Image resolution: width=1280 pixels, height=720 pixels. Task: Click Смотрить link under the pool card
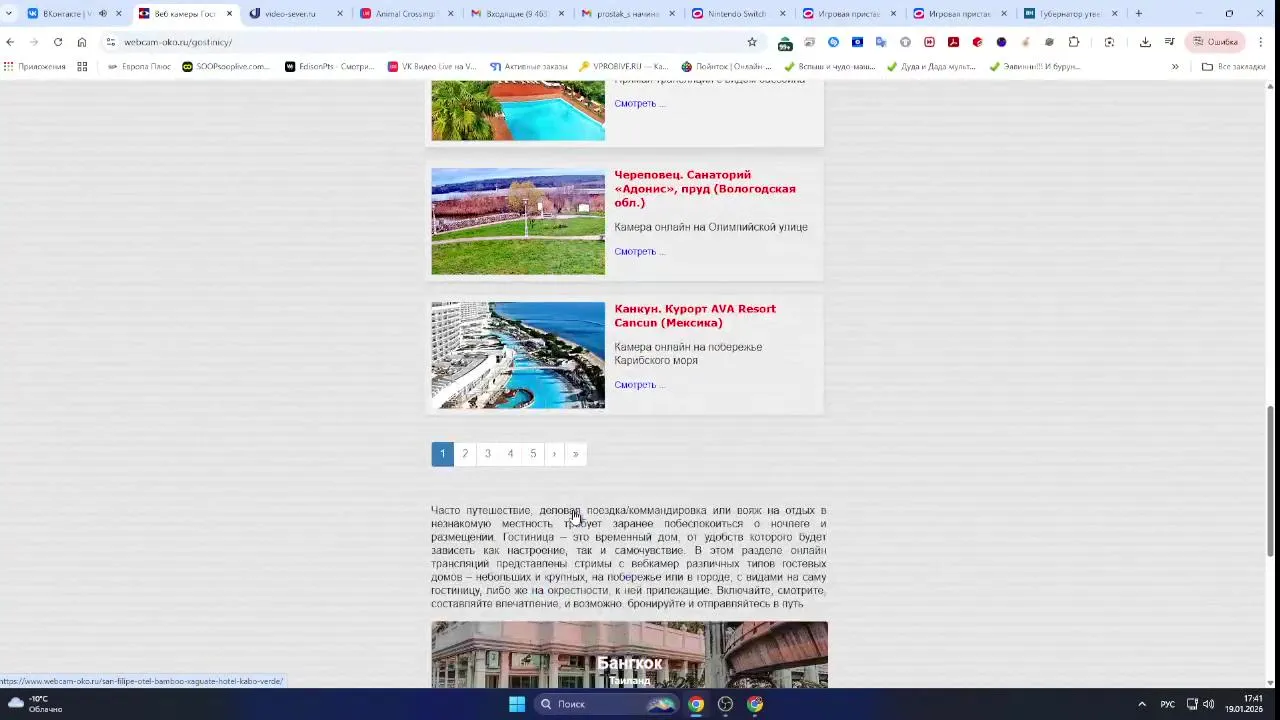click(639, 104)
